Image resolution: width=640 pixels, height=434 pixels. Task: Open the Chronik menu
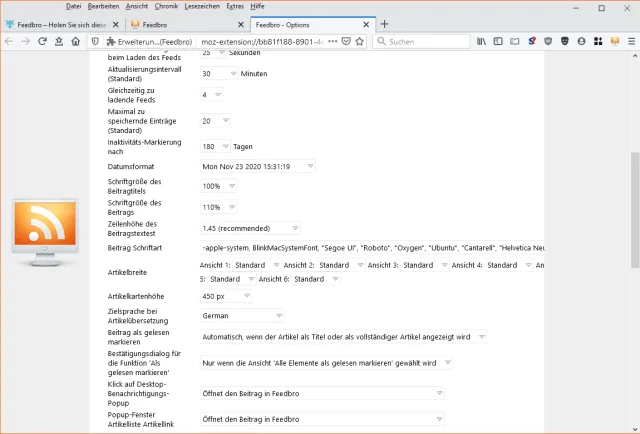[166, 6]
